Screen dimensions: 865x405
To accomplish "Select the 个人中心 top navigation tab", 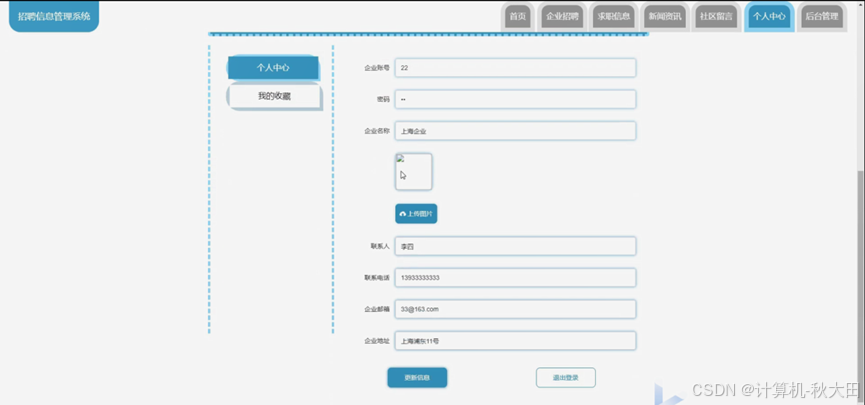I will [769, 16].
